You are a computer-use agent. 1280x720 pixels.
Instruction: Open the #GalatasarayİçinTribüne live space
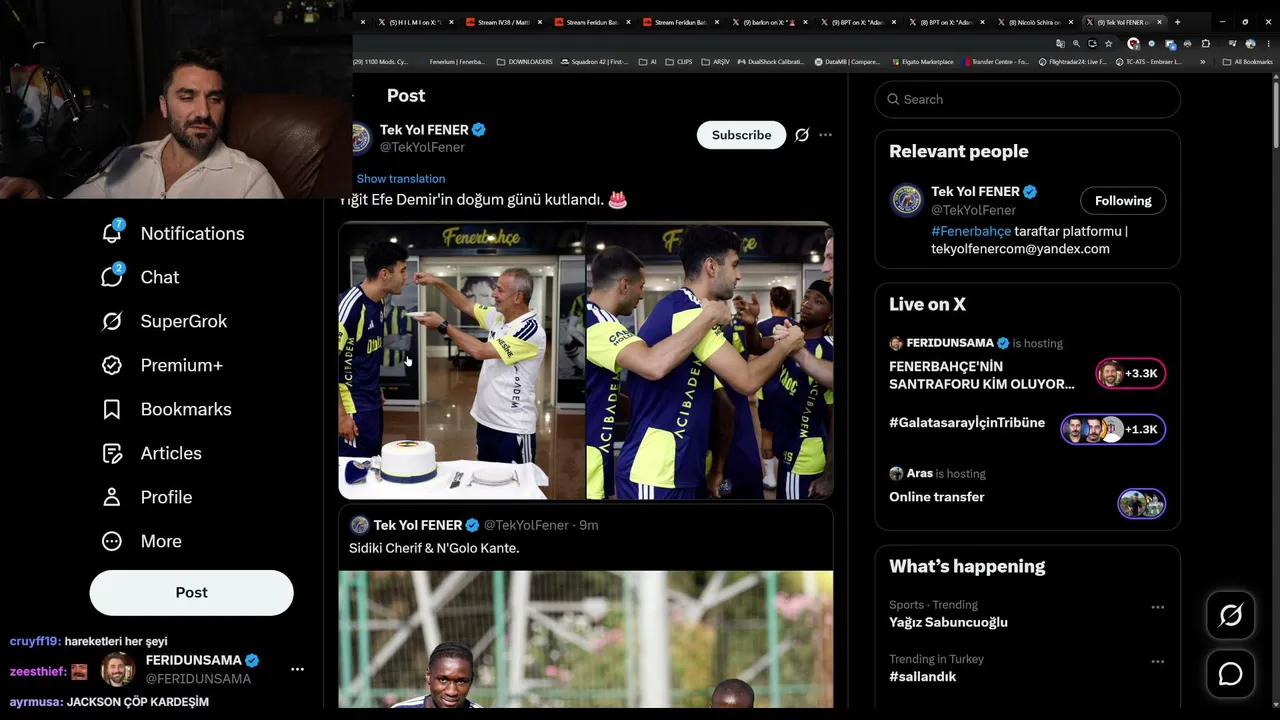pos(967,423)
